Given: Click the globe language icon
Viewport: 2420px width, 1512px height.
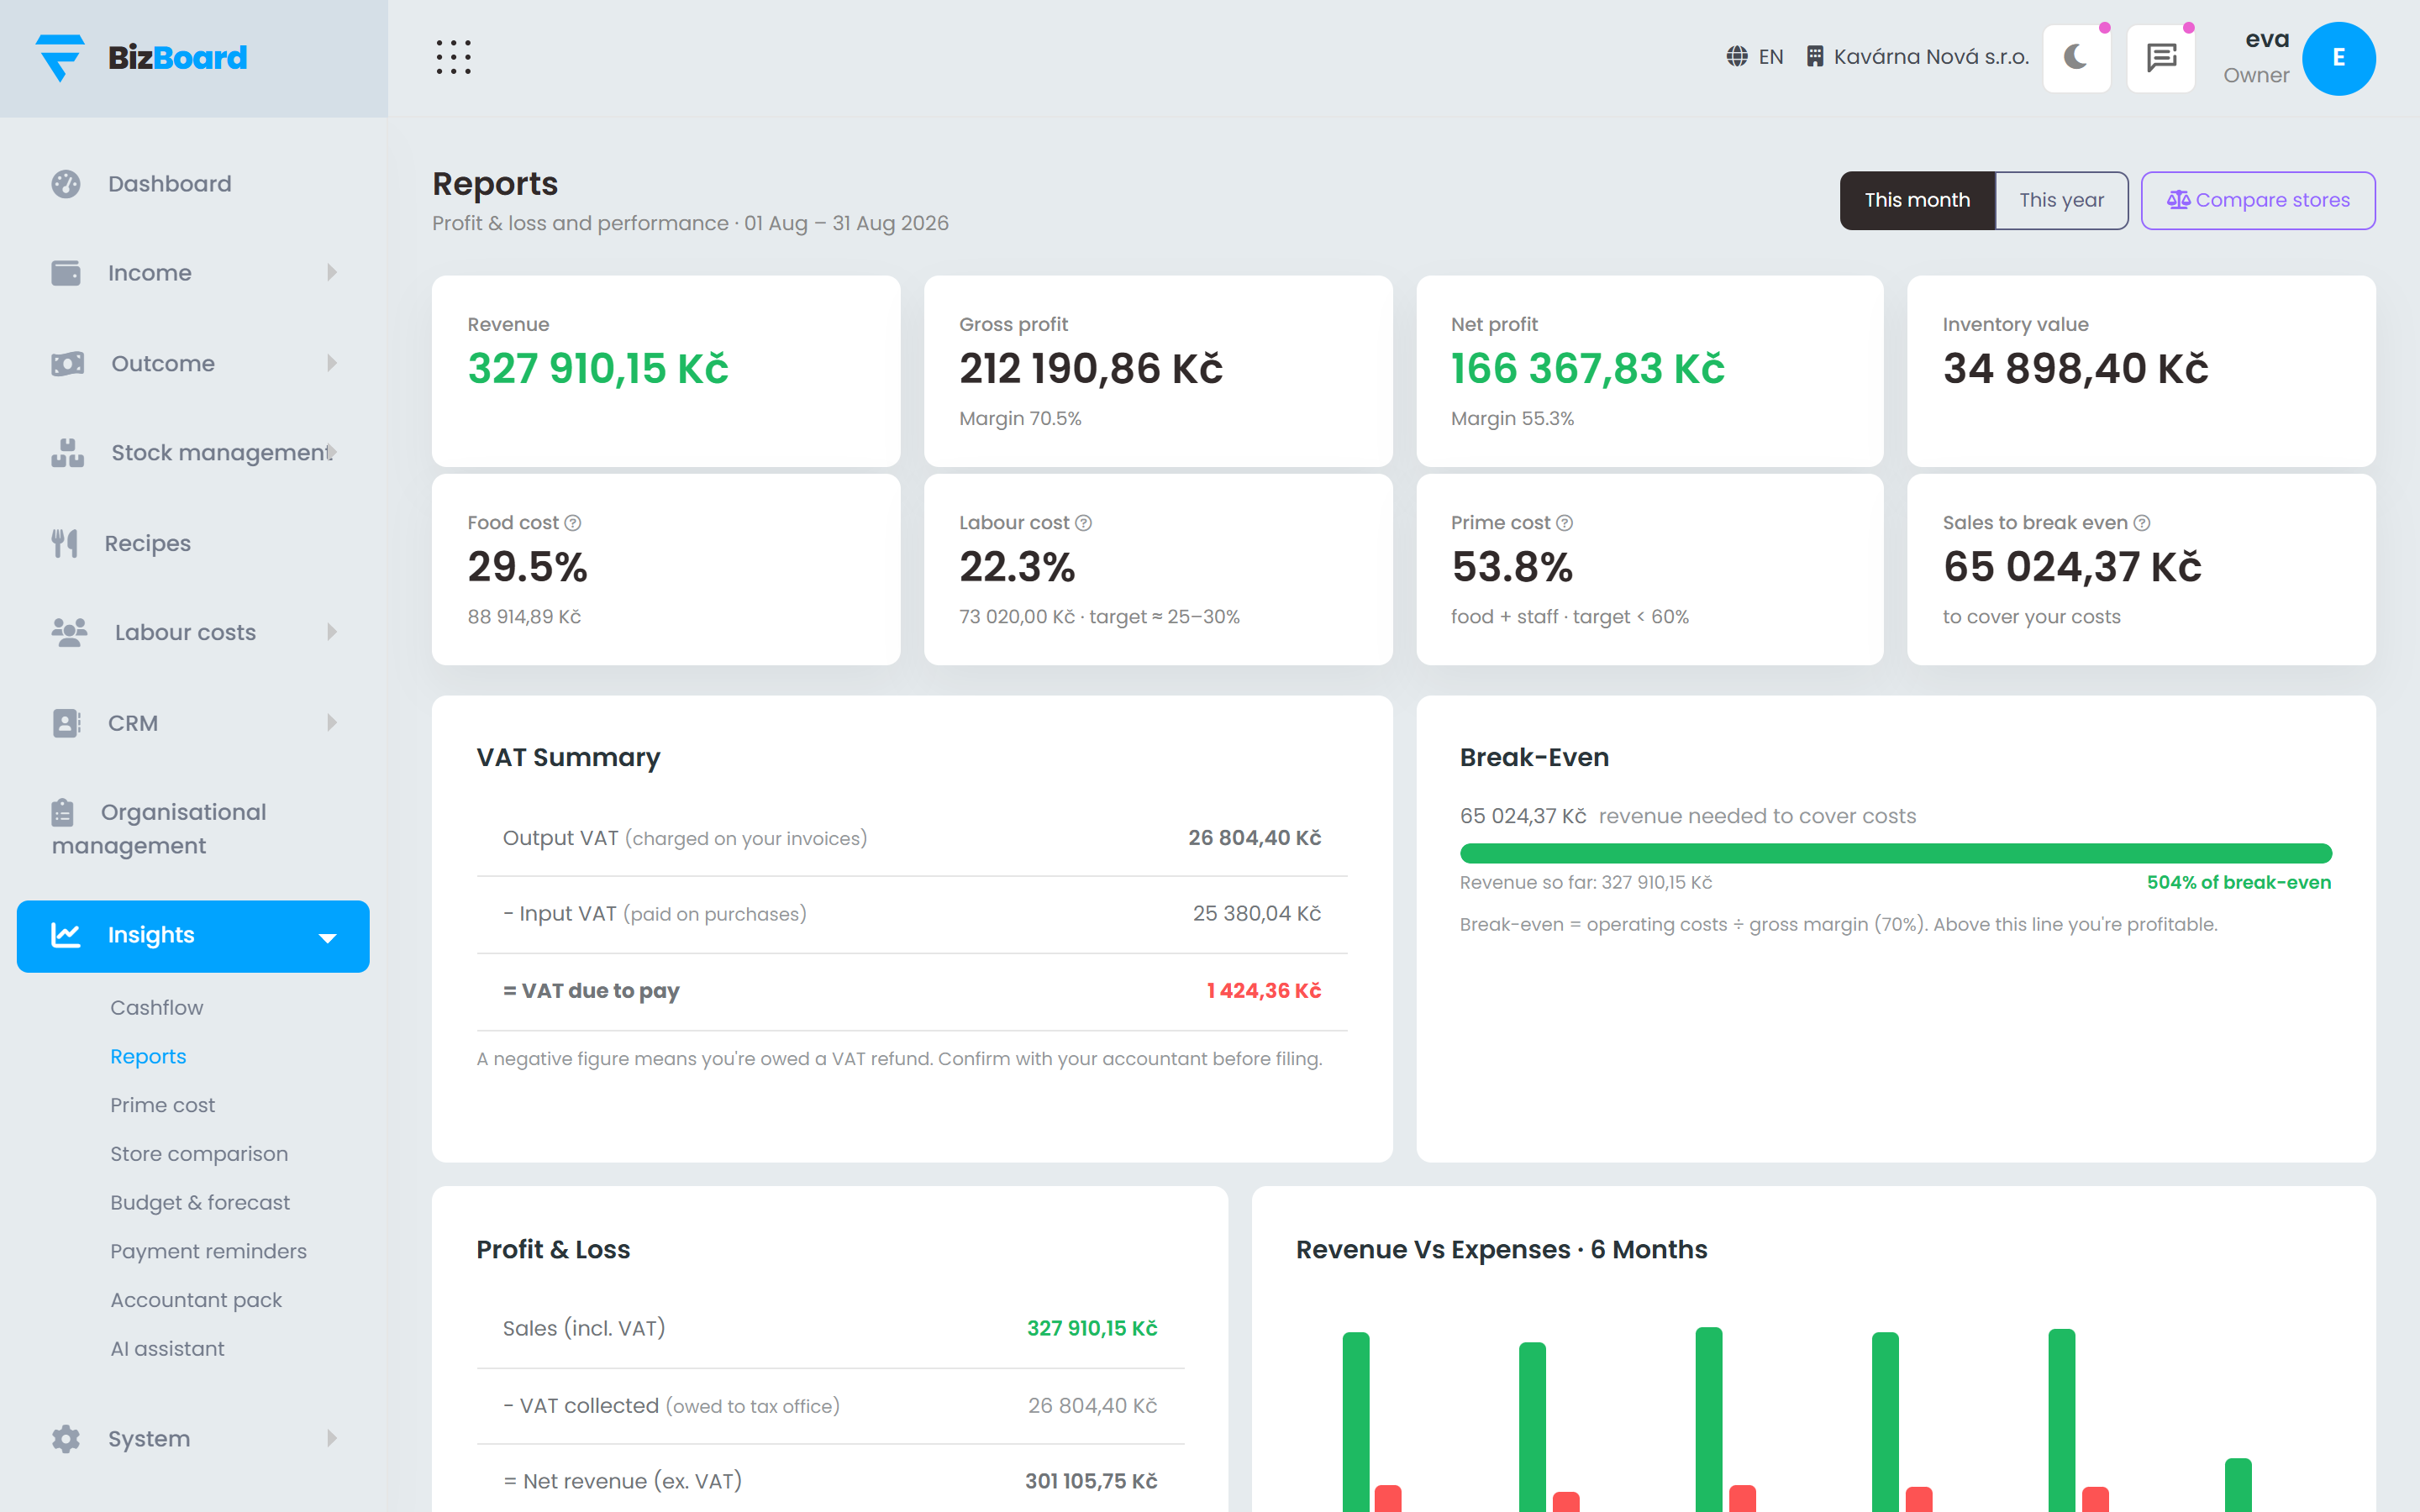Looking at the screenshot, I should pos(1737,57).
